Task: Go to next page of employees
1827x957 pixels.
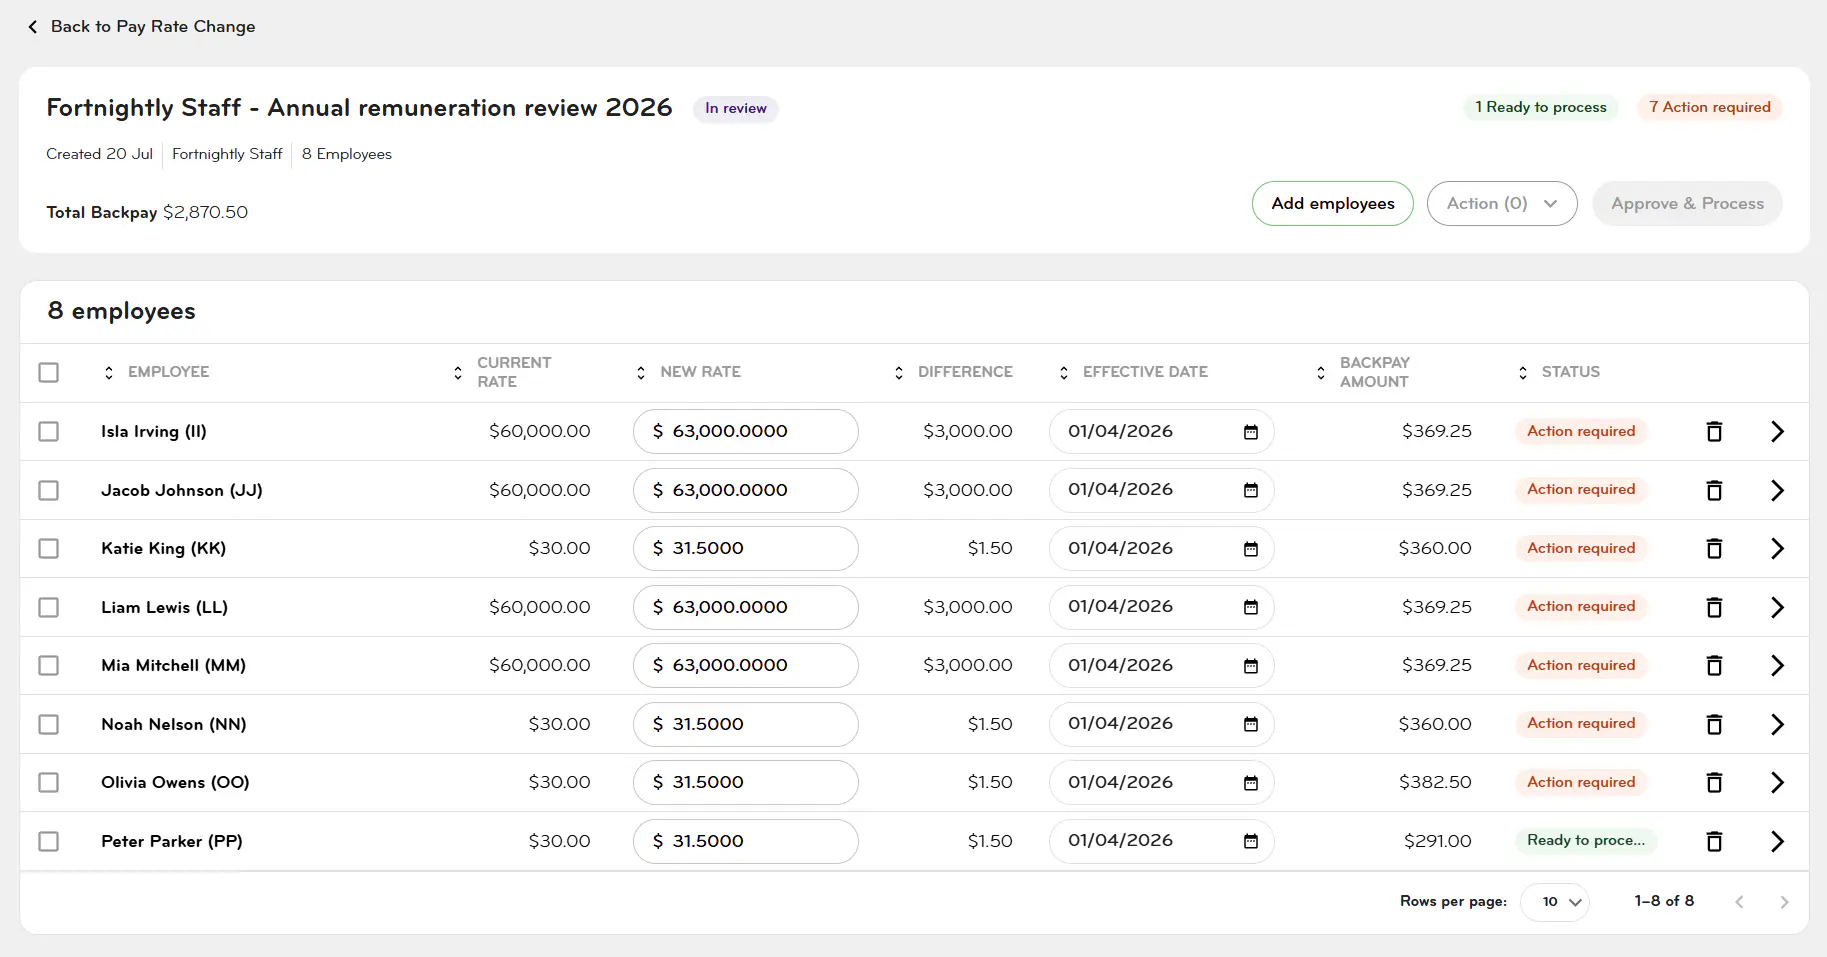Action: pos(1784,902)
